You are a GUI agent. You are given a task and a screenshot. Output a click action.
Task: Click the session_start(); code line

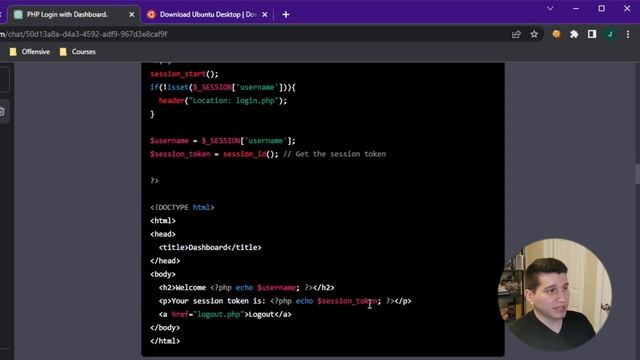(184, 74)
